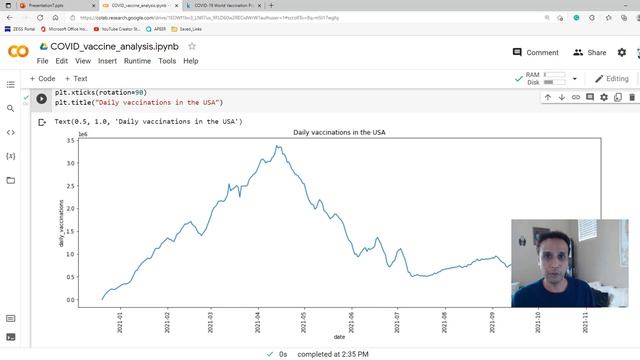The height and width of the screenshot is (360, 640).
Task: Copy link to cell icon
Action: click(576, 97)
